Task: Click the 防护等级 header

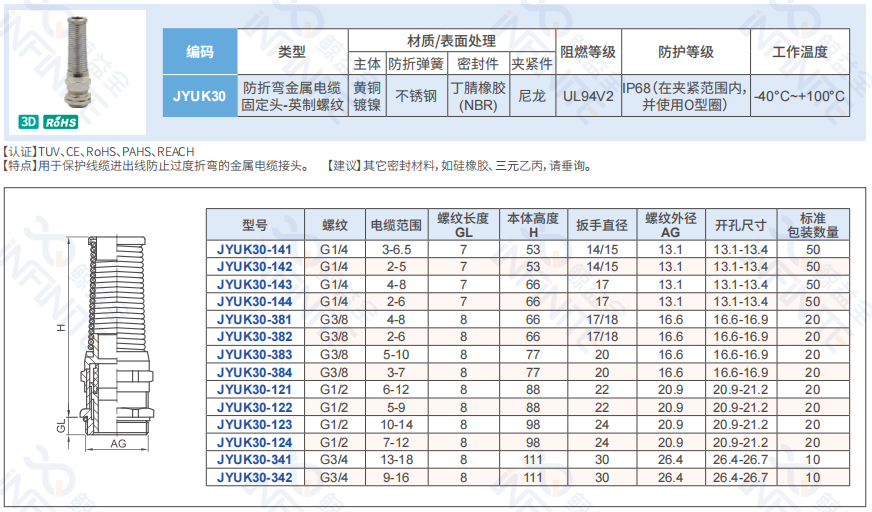Action: tap(686, 52)
